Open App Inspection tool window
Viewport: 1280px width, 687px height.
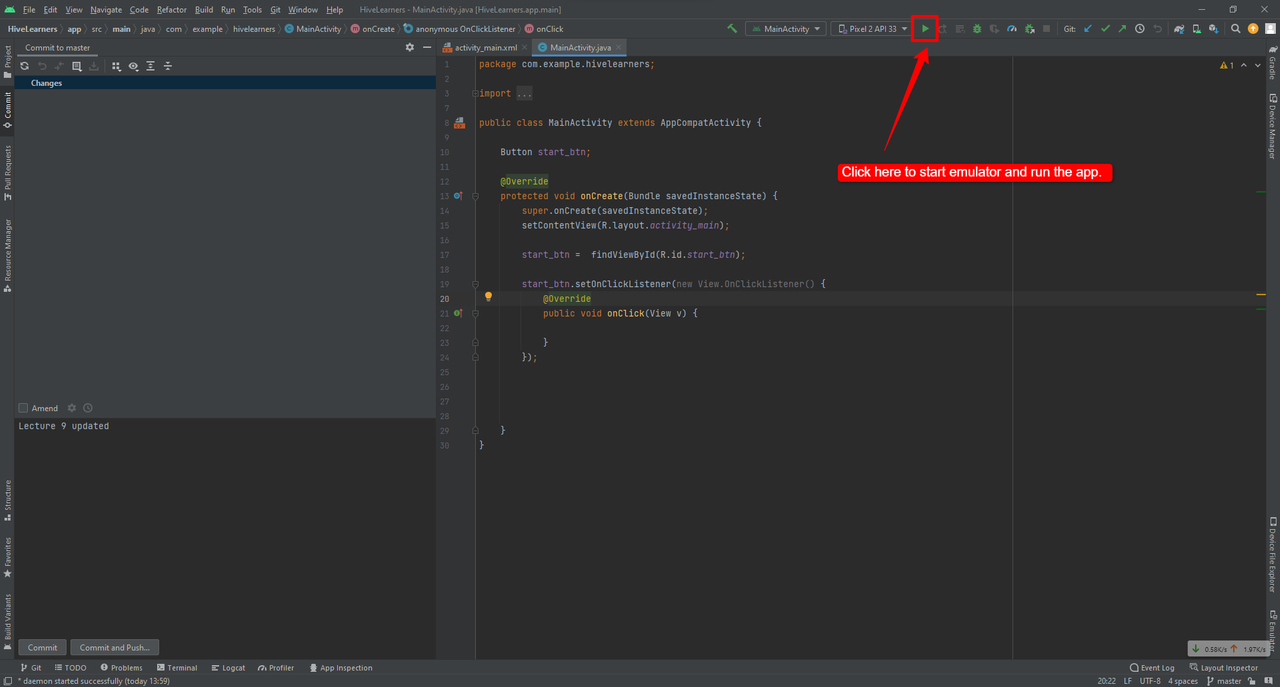click(x=340, y=668)
